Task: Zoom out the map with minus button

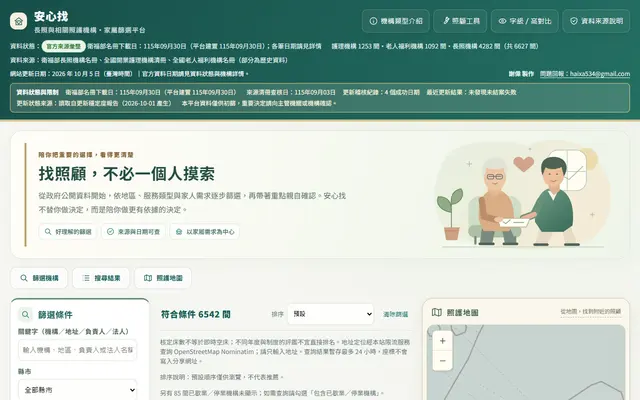Action: (x=442, y=361)
